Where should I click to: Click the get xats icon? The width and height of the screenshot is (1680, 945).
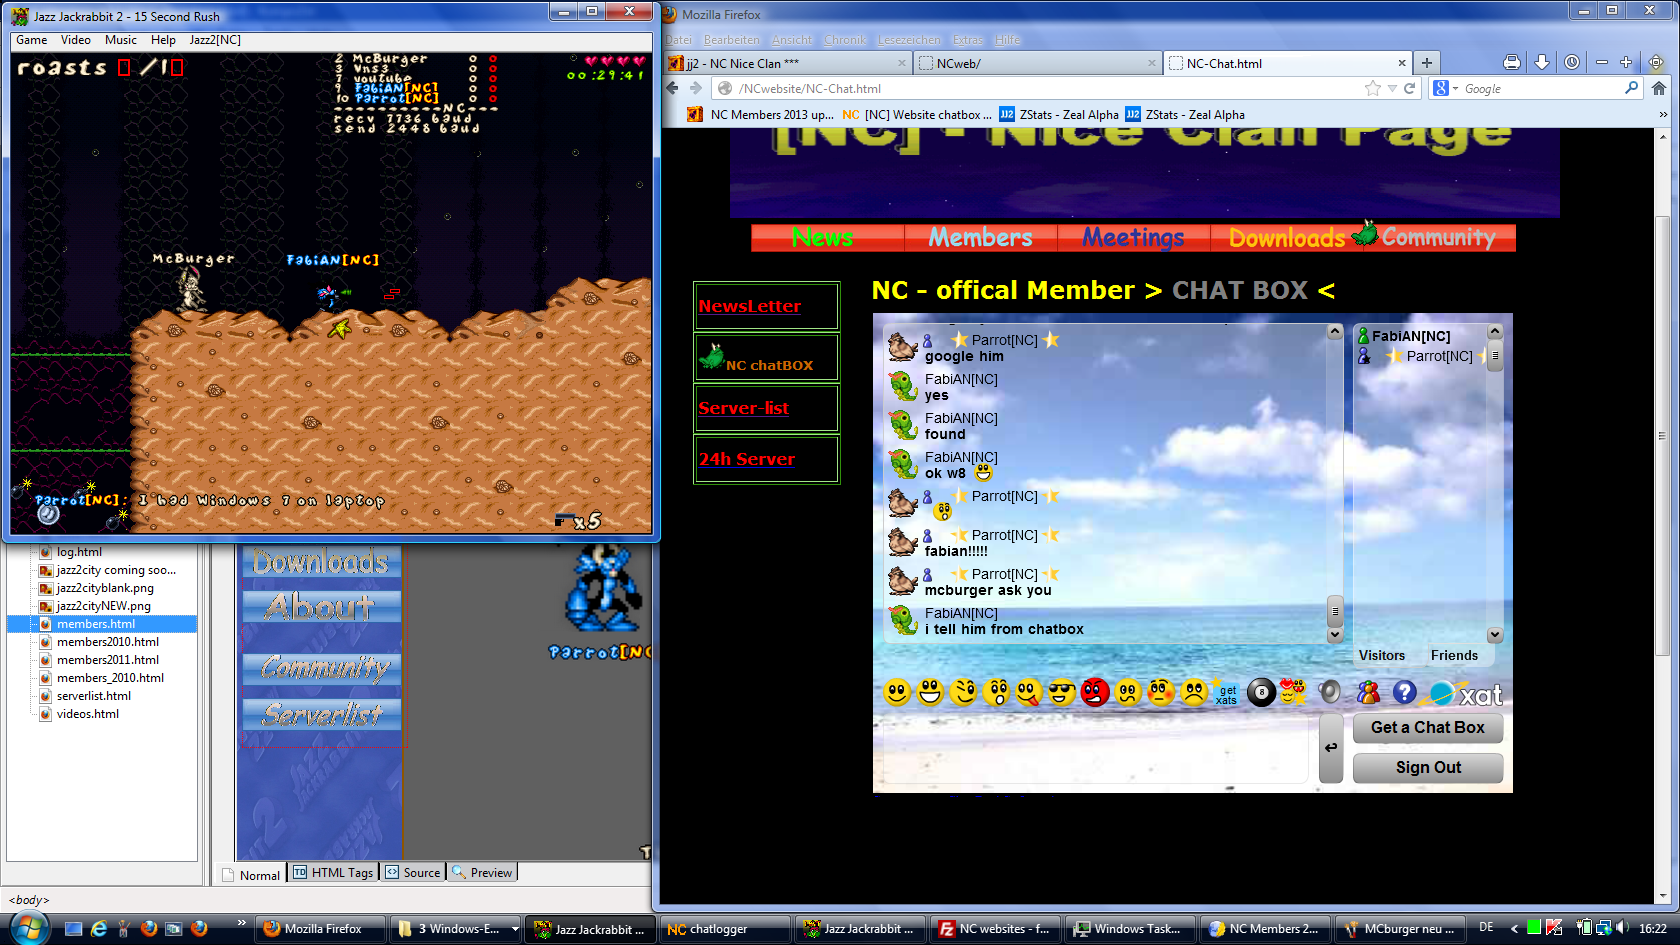click(1226, 693)
